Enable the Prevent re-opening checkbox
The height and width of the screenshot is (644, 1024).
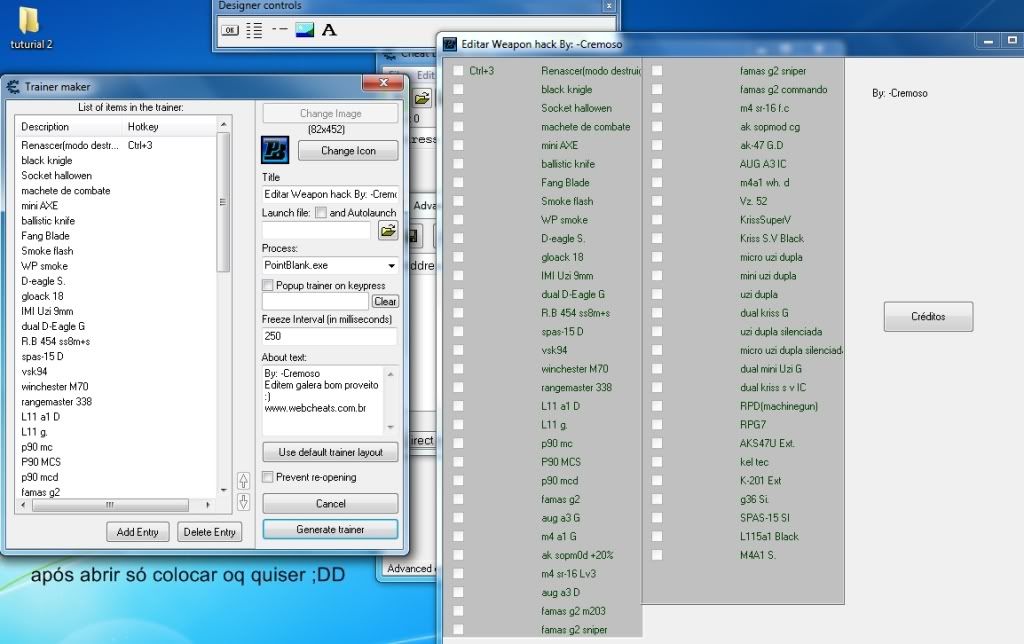click(268, 478)
